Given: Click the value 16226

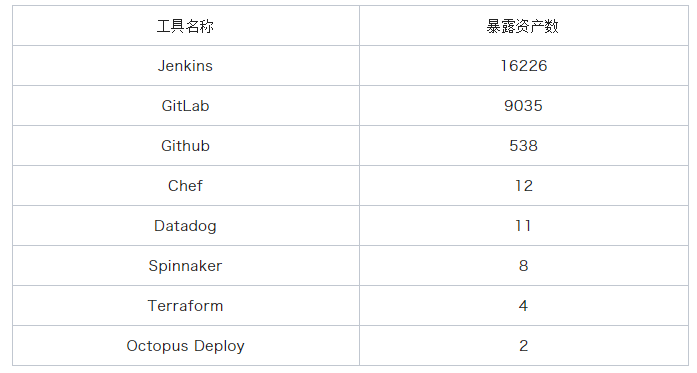Looking at the screenshot, I should coord(524,66).
